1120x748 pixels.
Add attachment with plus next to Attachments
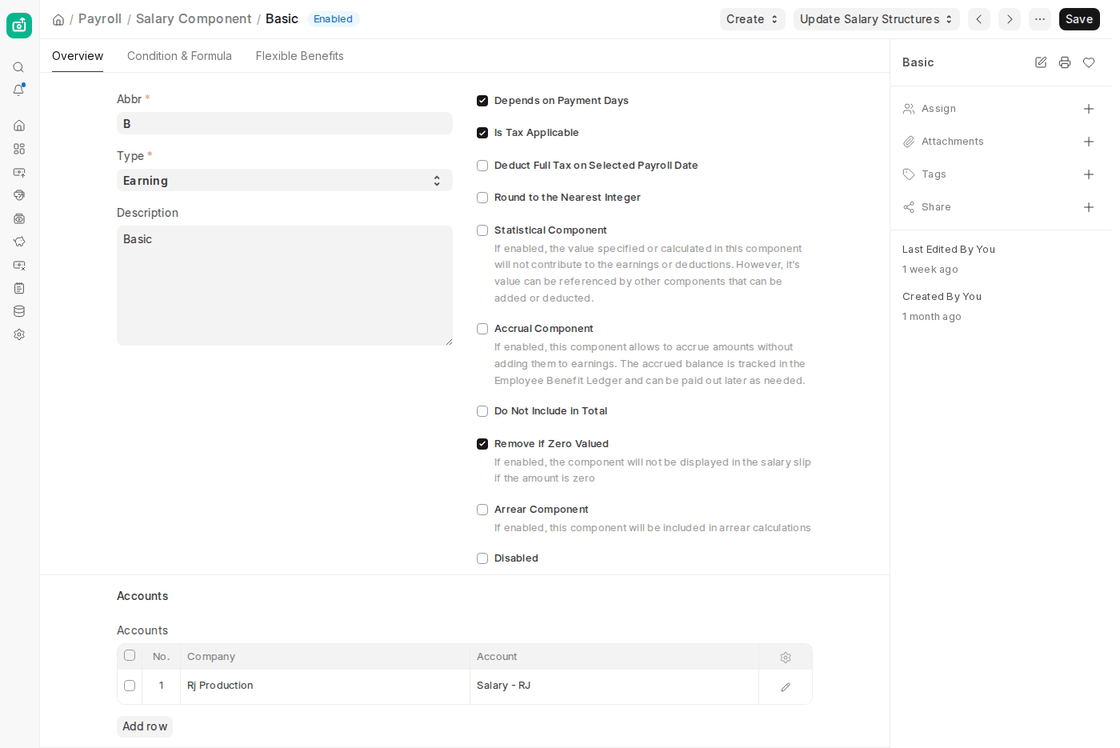coord(1089,141)
